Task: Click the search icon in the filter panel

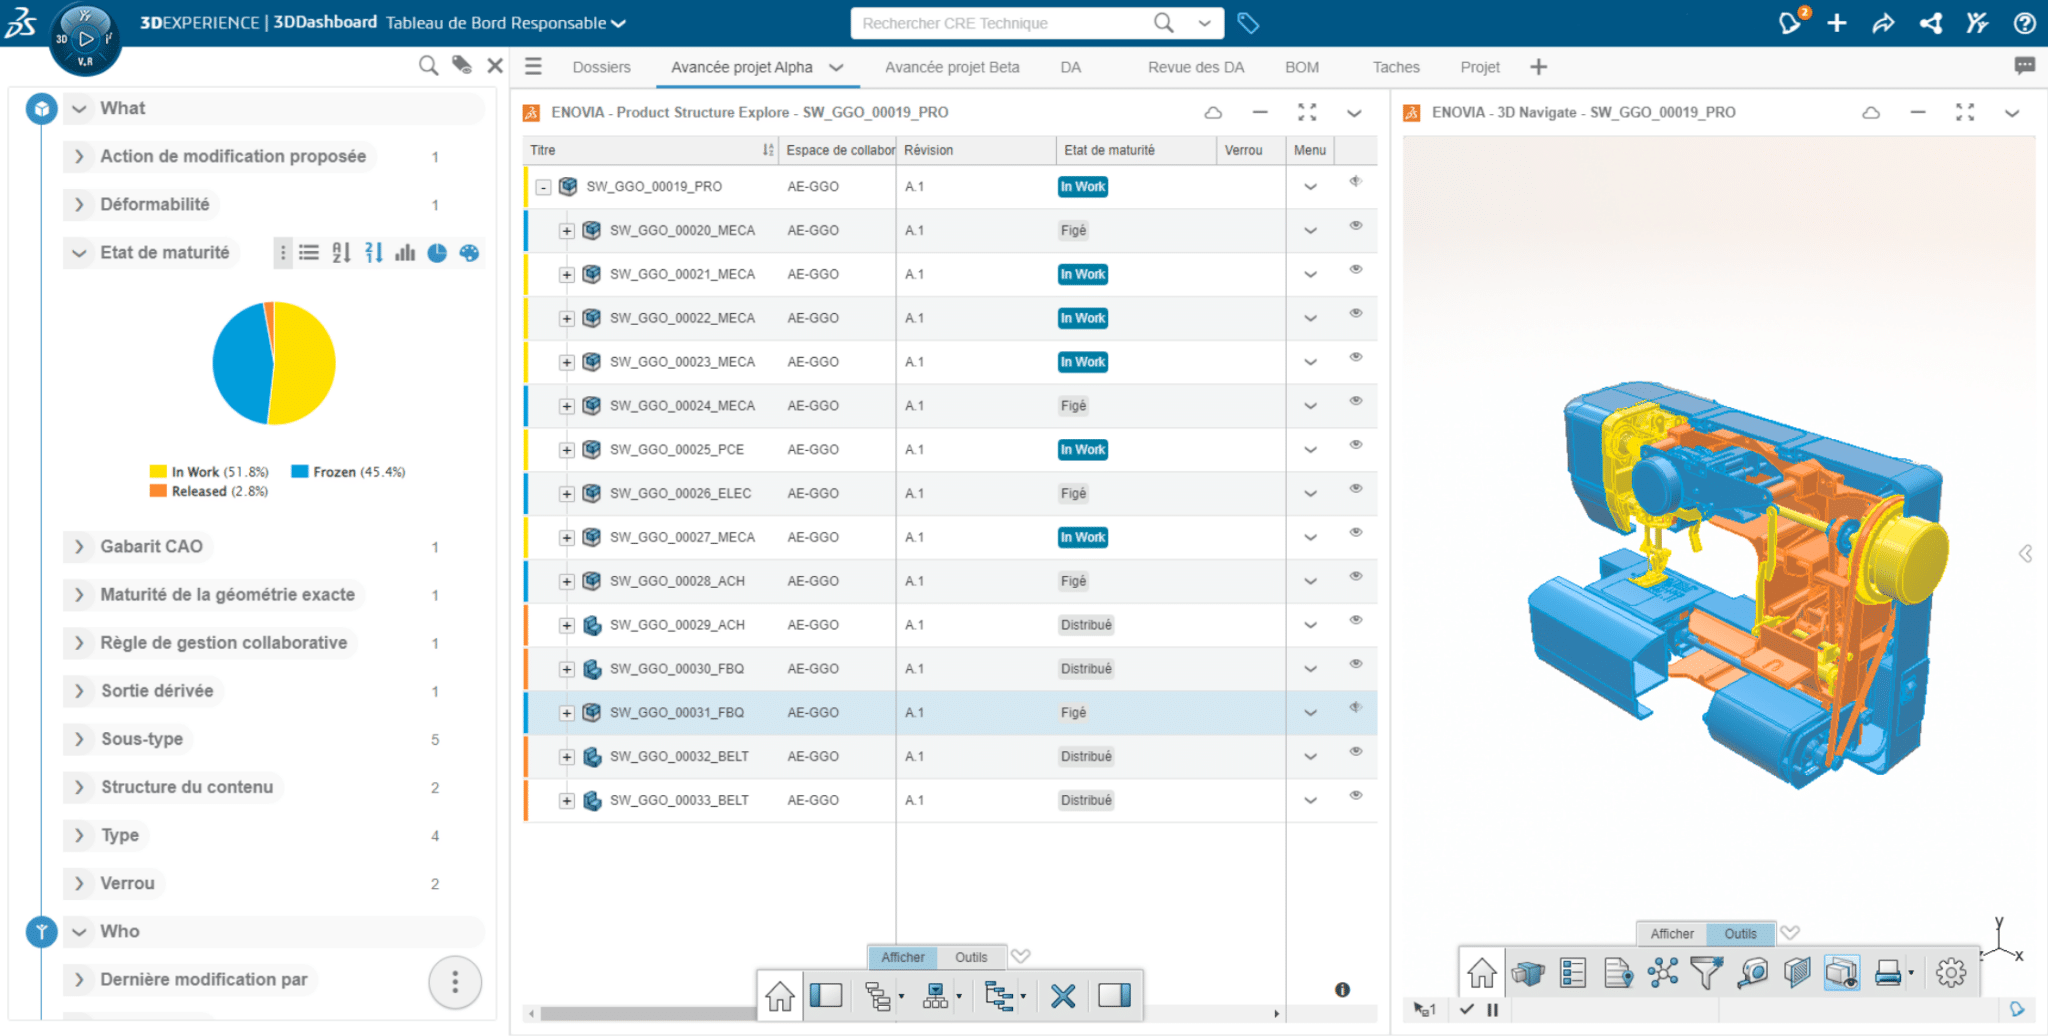Action: click(428, 66)
